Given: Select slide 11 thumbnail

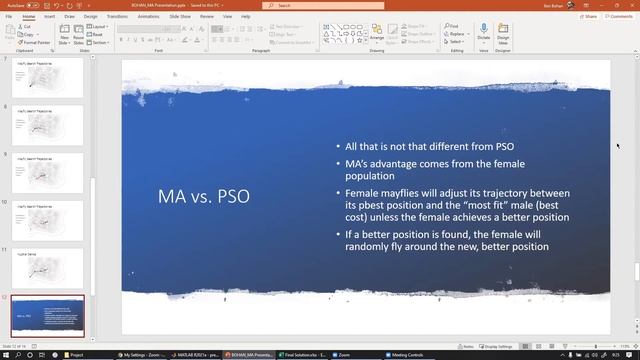Looking at the screenshot, I should pyautogui.click(x=47, y=268).
